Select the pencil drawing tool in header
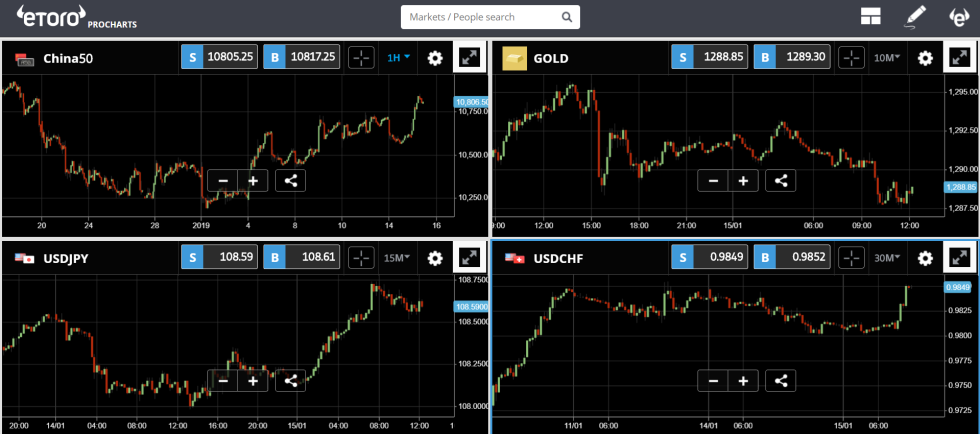980x434 pixels. click(915, 17)
